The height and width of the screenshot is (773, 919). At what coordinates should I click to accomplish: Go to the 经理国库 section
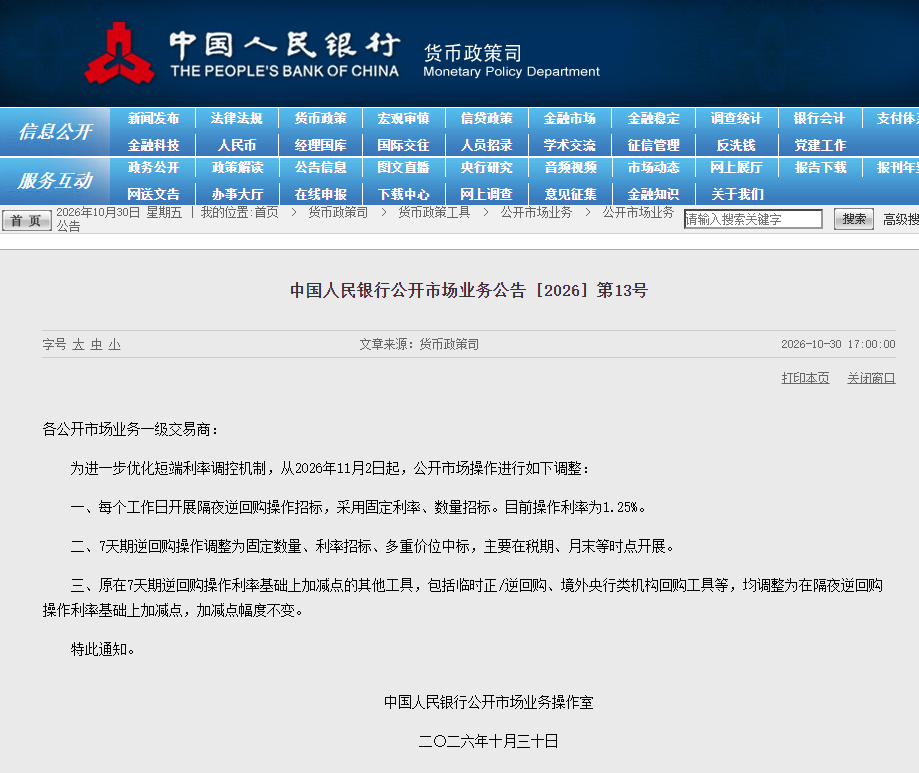(x=321, y=145)
